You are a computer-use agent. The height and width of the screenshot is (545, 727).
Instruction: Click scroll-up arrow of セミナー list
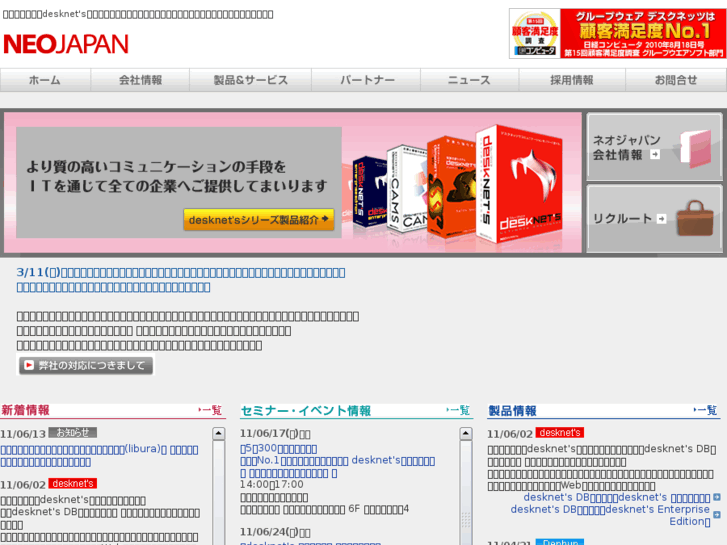coord(466,434)
